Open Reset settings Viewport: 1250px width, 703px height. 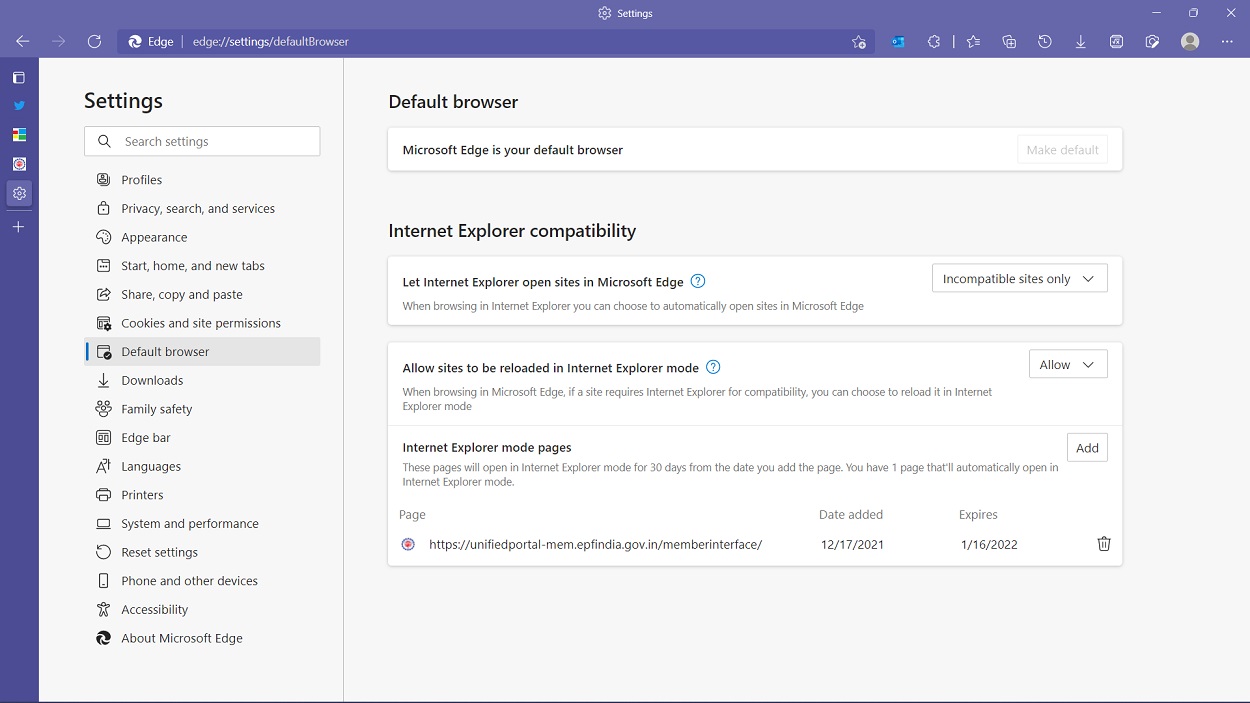(x=202, y=553)
